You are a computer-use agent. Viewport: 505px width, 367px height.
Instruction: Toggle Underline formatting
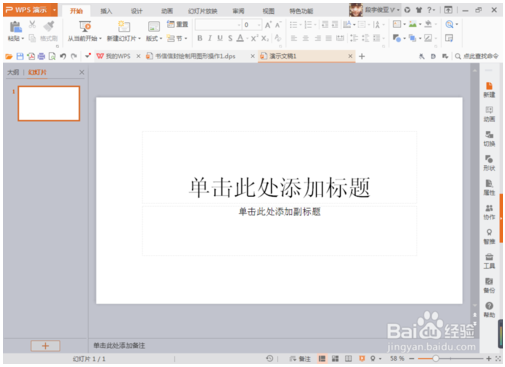pyautogui.click(x=220, y=38)
